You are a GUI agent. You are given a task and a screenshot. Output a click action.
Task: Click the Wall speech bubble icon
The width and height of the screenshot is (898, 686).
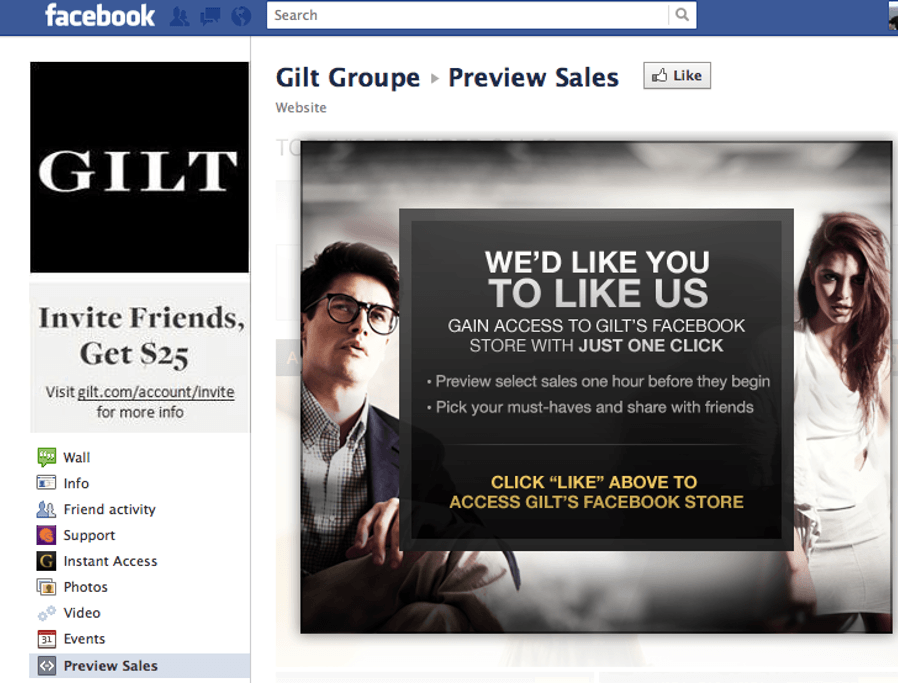(x=46, y=457)
